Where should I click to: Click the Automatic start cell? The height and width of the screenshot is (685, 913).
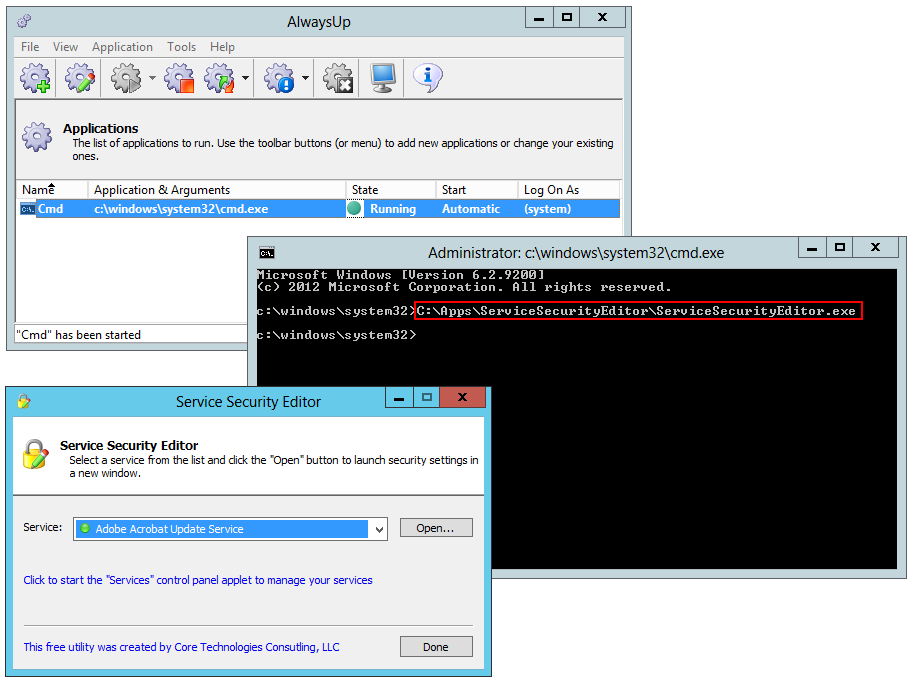470,209
